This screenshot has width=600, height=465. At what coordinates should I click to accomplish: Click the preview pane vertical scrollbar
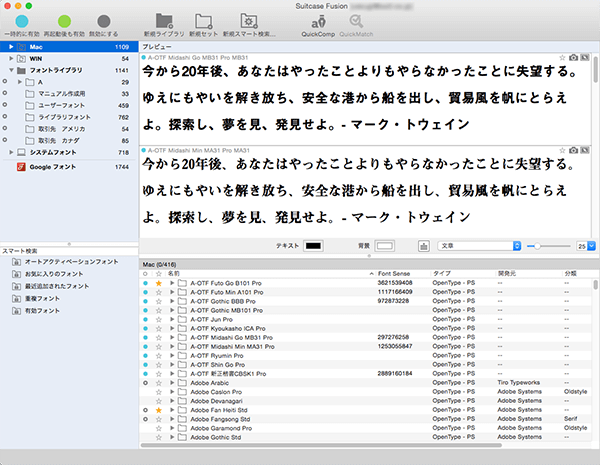(x=596, y=69)
